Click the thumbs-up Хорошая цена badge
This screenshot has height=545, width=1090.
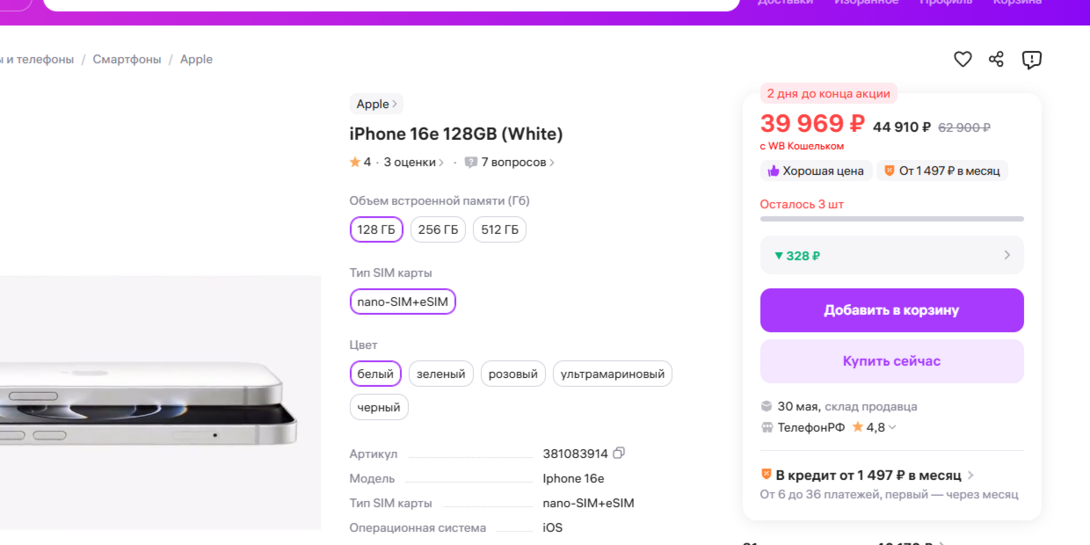tap(816, 171)
